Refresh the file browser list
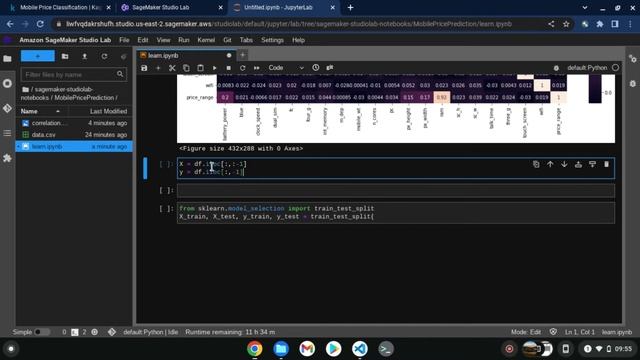Viewport: 640px width, 360px height. click(x=104, y=56)
